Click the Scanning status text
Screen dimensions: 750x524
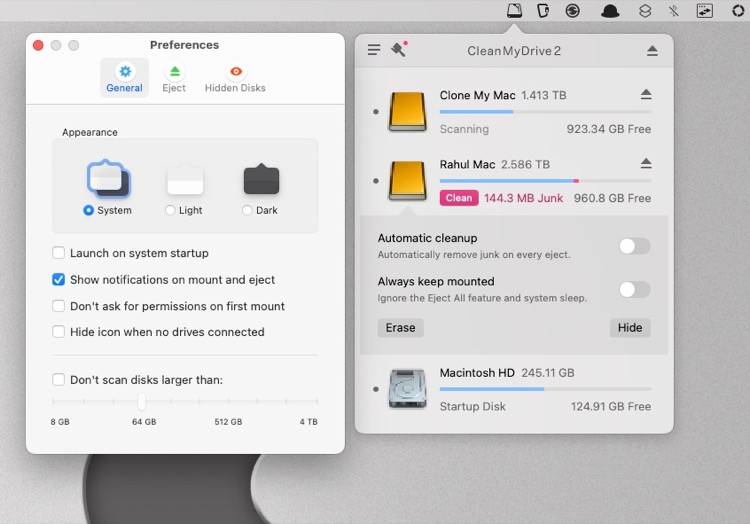[x=464, y=129]
